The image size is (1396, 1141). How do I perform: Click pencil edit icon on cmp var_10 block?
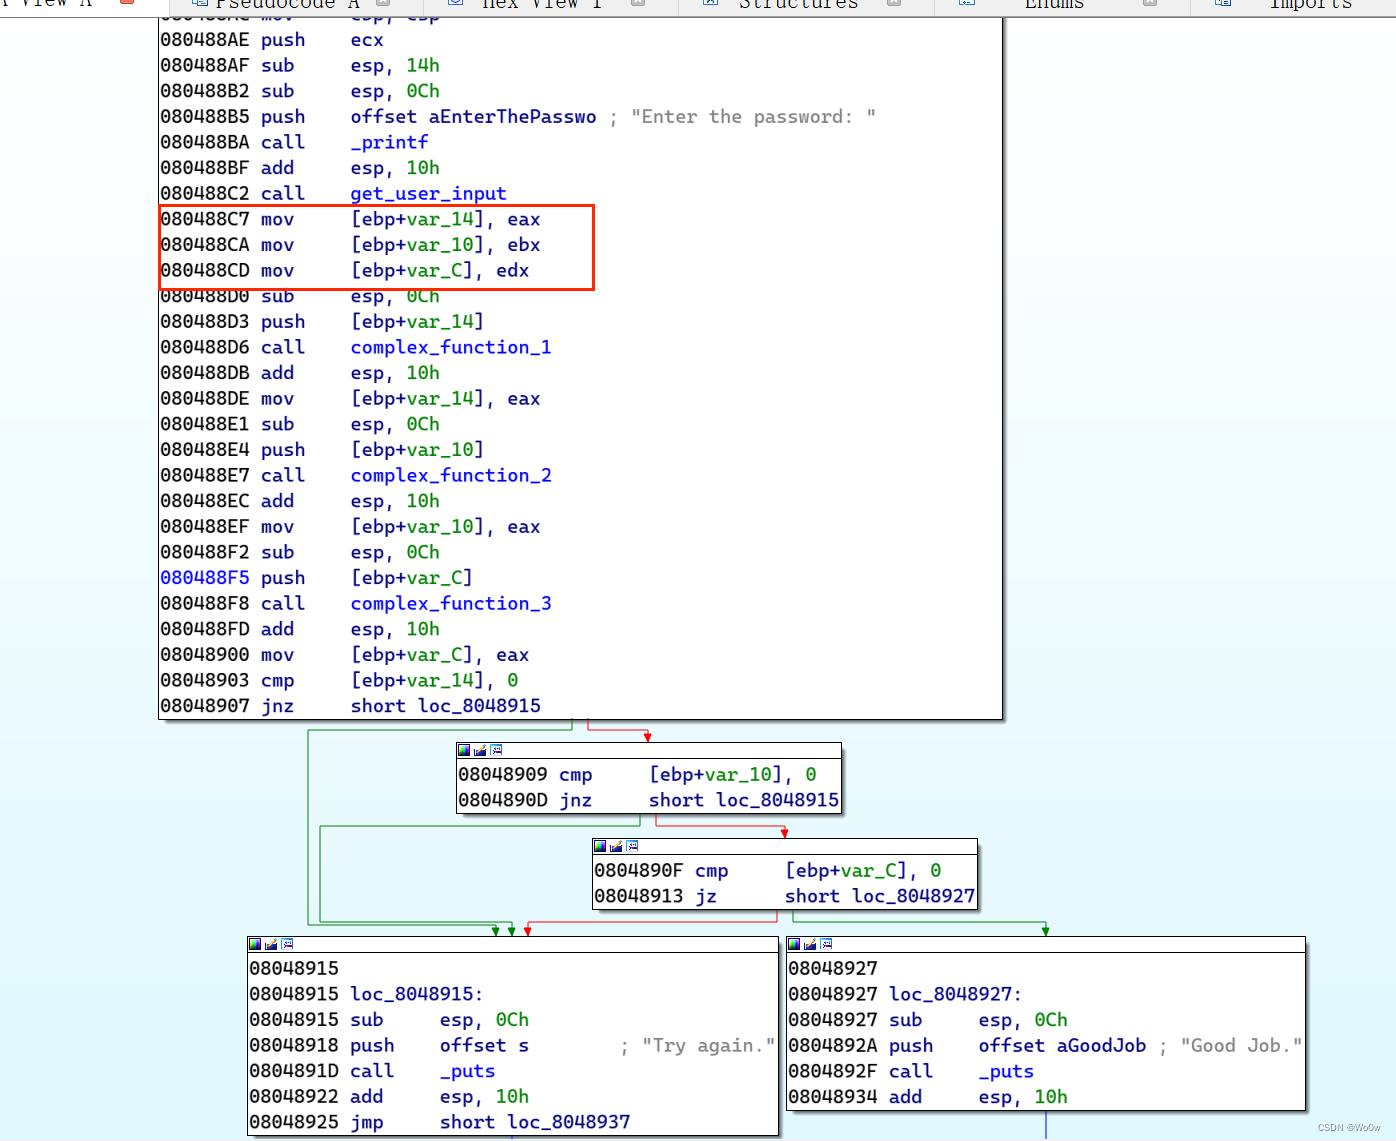(x=480, y=750)
